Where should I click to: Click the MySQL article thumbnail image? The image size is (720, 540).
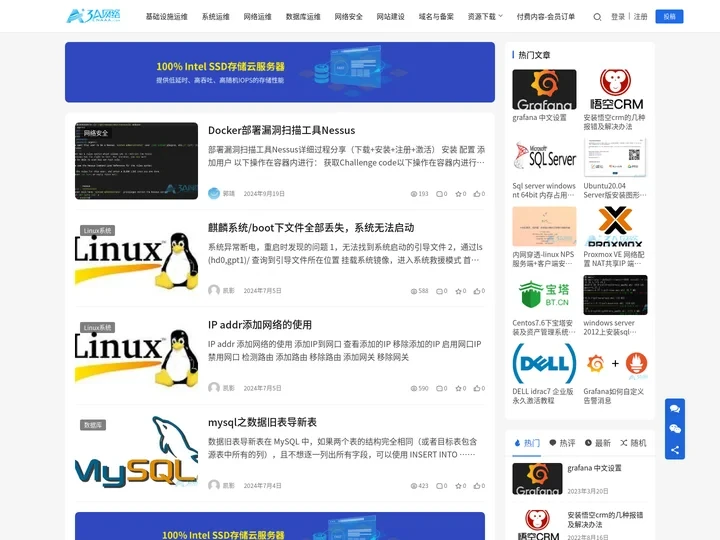[136, 452]
